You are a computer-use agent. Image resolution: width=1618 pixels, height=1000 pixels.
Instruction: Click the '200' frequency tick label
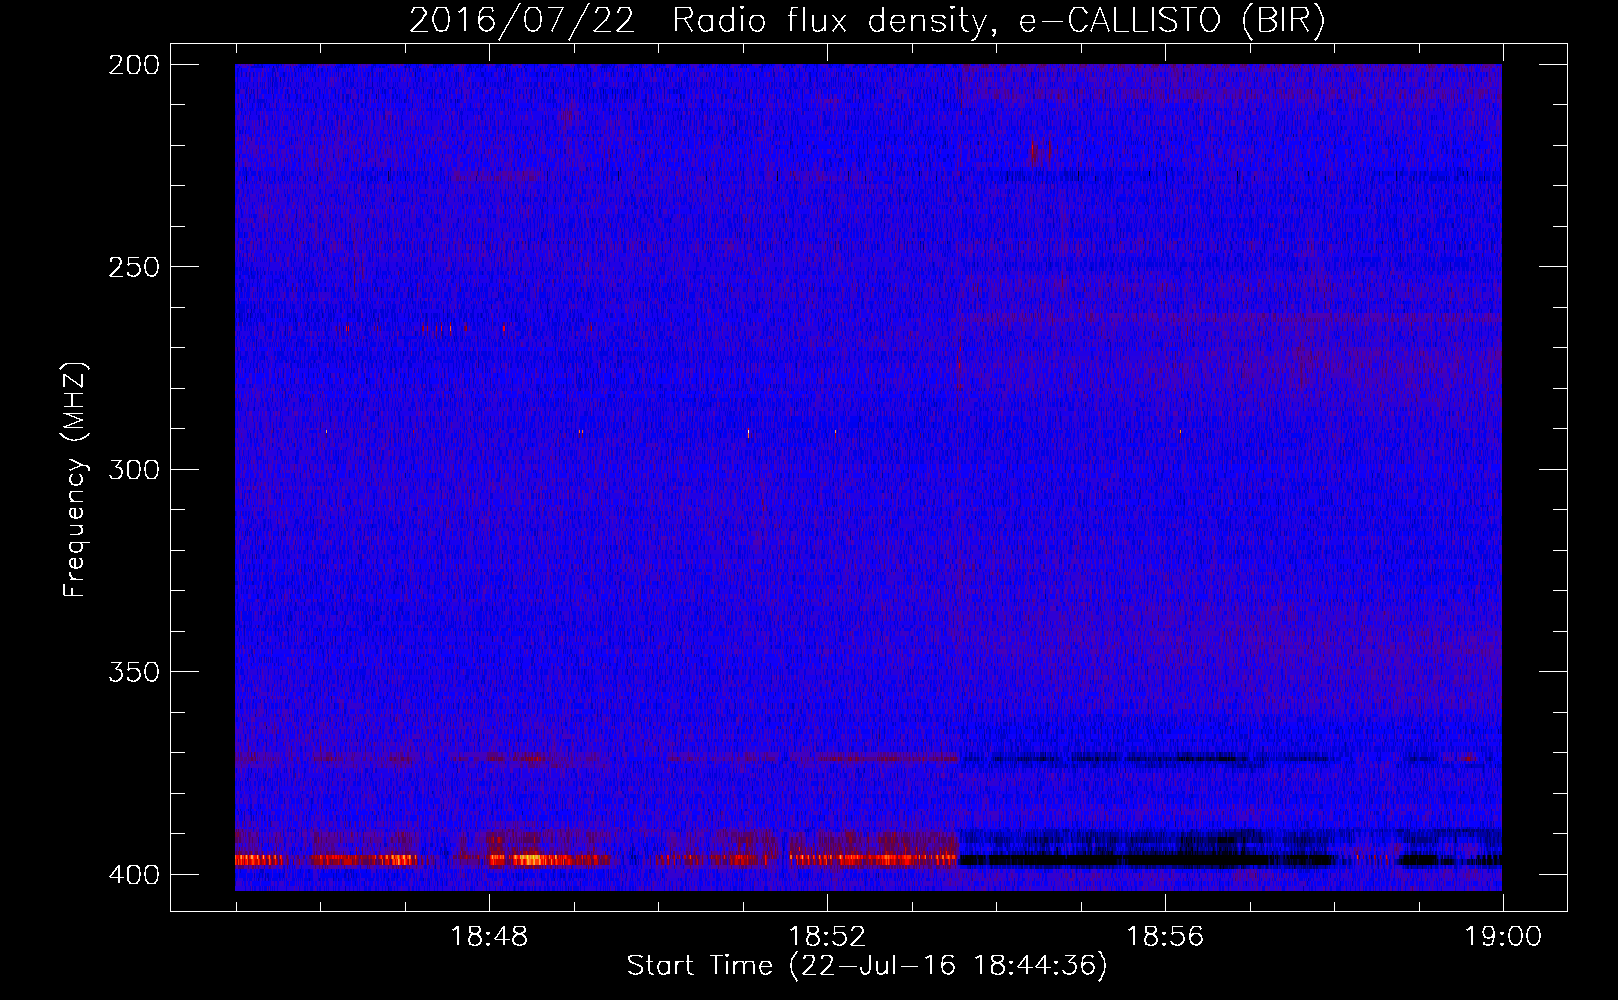(x=133, y=65)
